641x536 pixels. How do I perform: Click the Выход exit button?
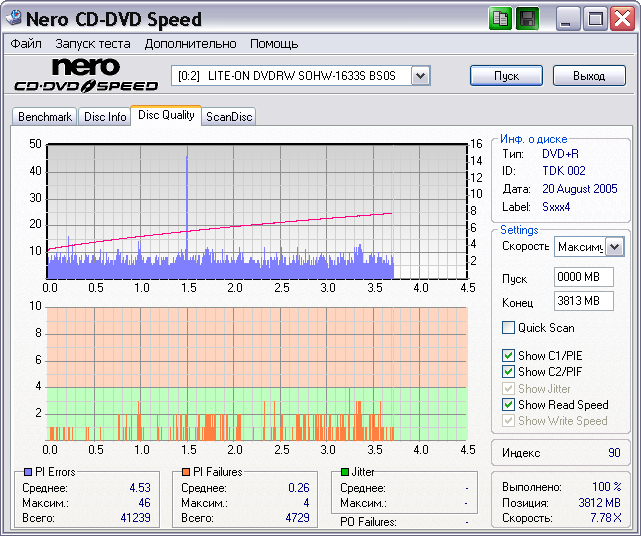point(589,76)
